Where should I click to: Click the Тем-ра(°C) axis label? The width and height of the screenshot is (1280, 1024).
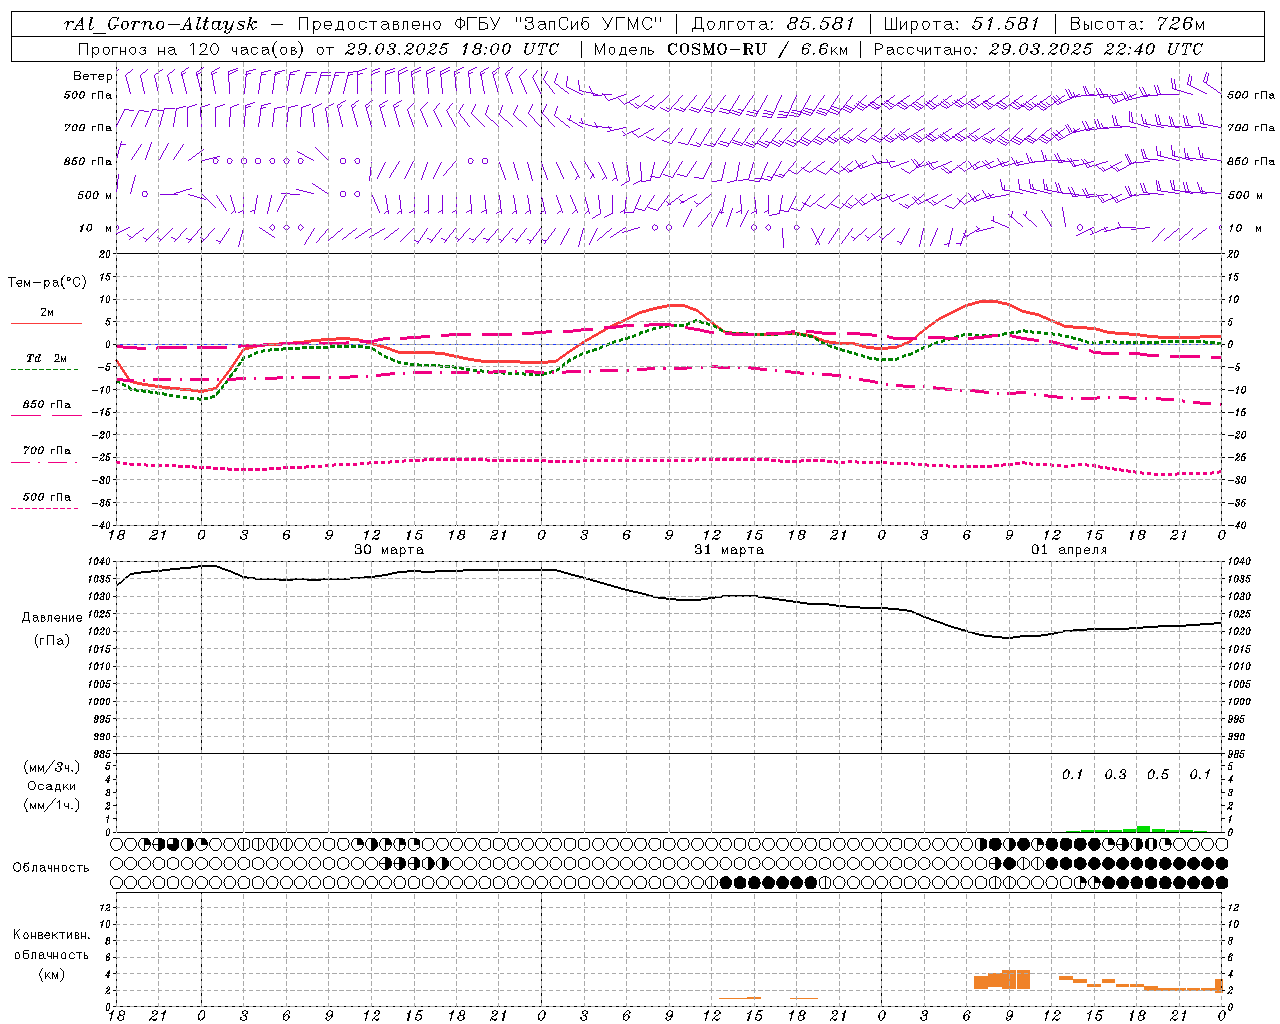coord(48,283)
